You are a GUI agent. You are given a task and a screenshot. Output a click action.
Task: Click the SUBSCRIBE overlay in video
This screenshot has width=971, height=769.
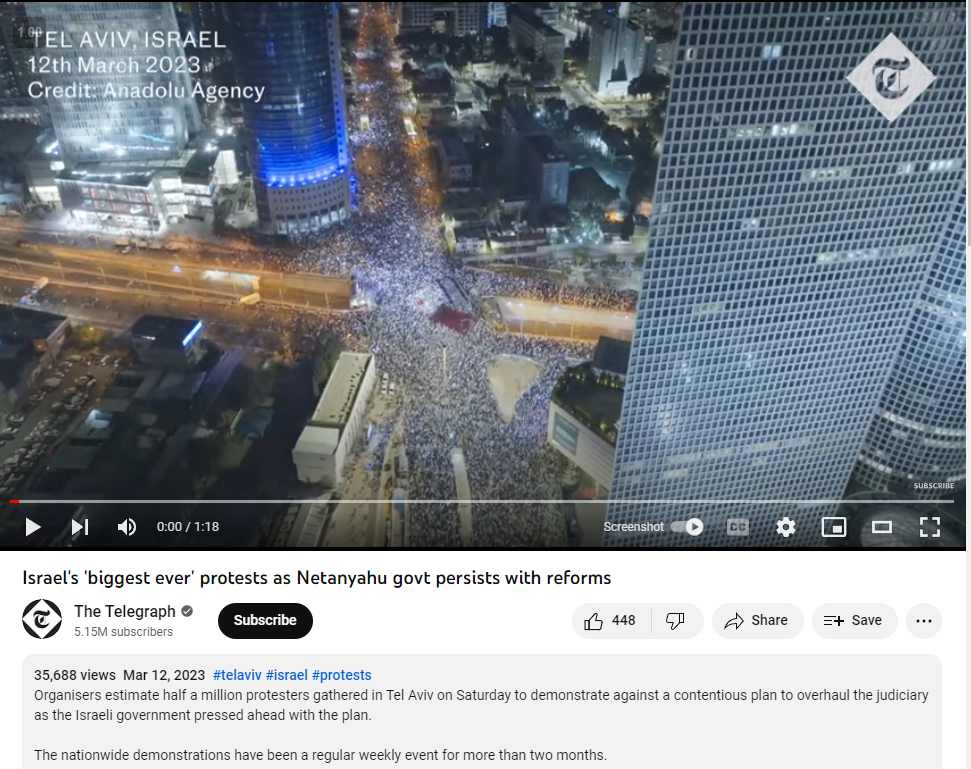coord(934,485)
